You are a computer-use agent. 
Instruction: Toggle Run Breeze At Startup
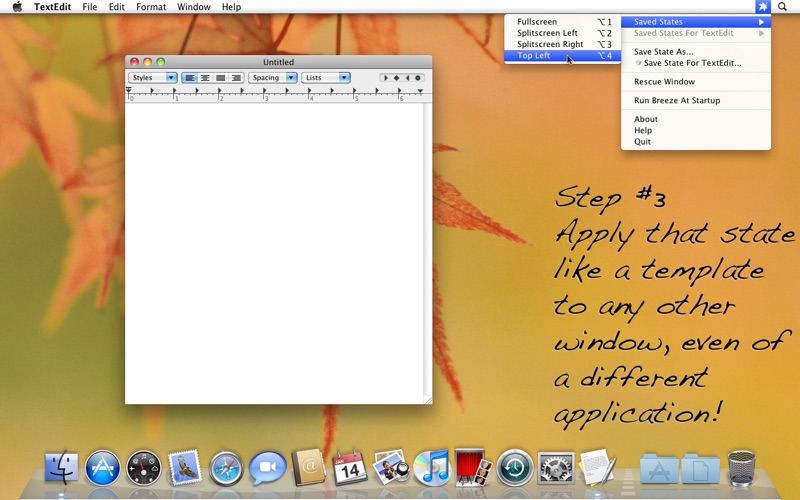(696, 101)
